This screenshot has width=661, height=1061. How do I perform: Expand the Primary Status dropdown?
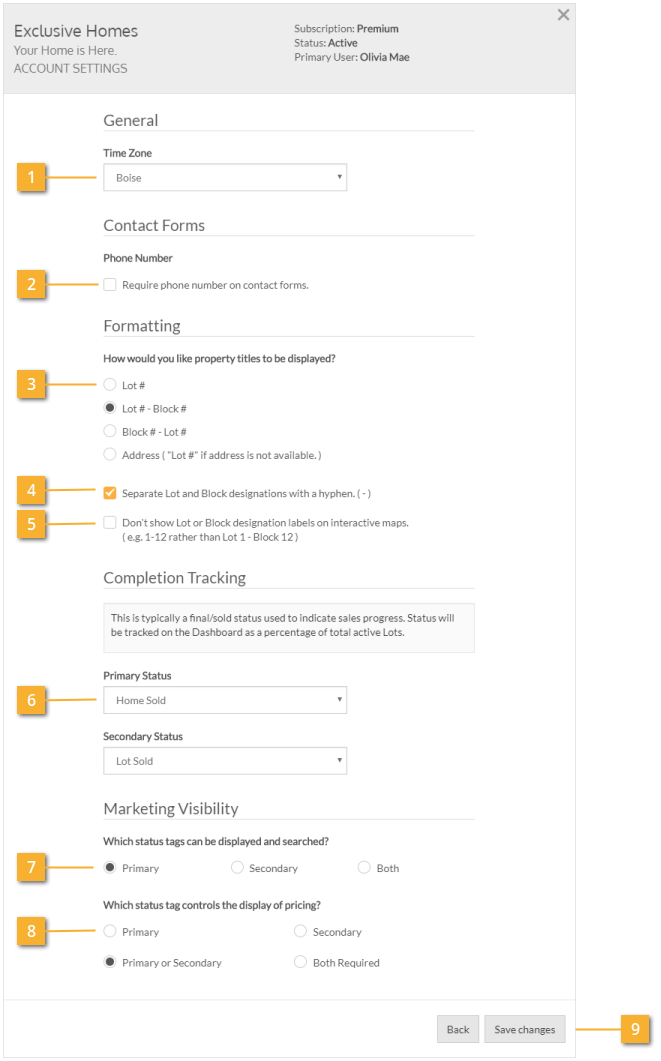(x=225, y=700)
